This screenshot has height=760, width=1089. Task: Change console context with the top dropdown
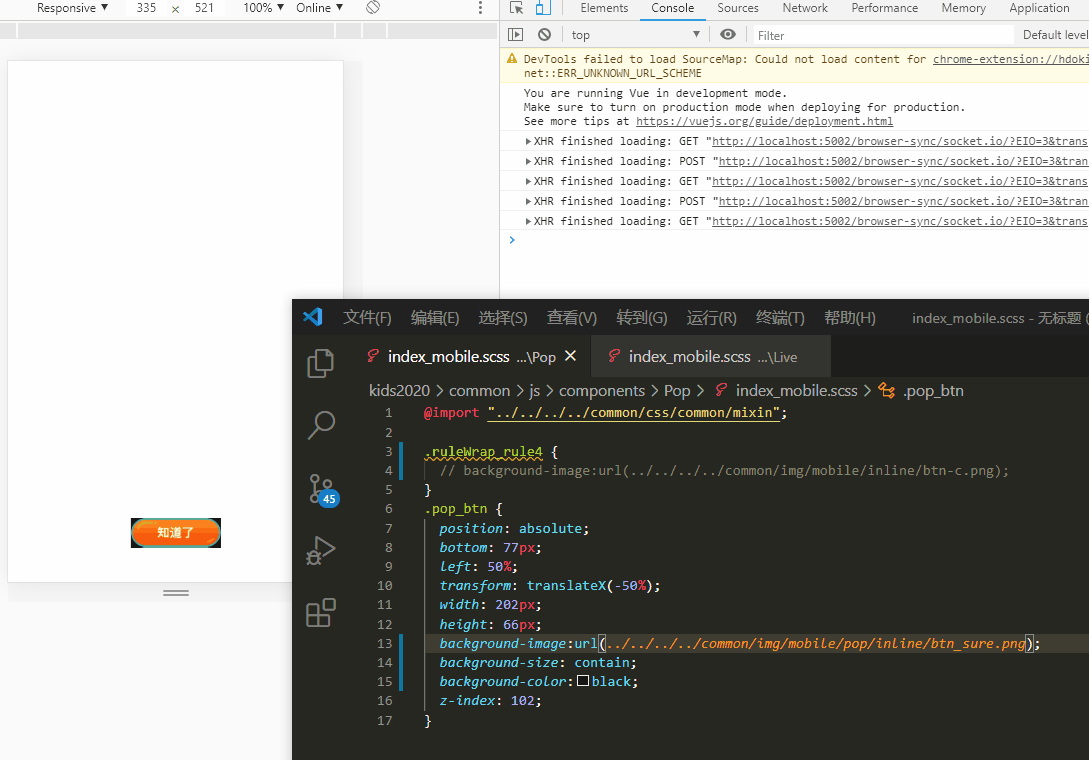[635, 34]
